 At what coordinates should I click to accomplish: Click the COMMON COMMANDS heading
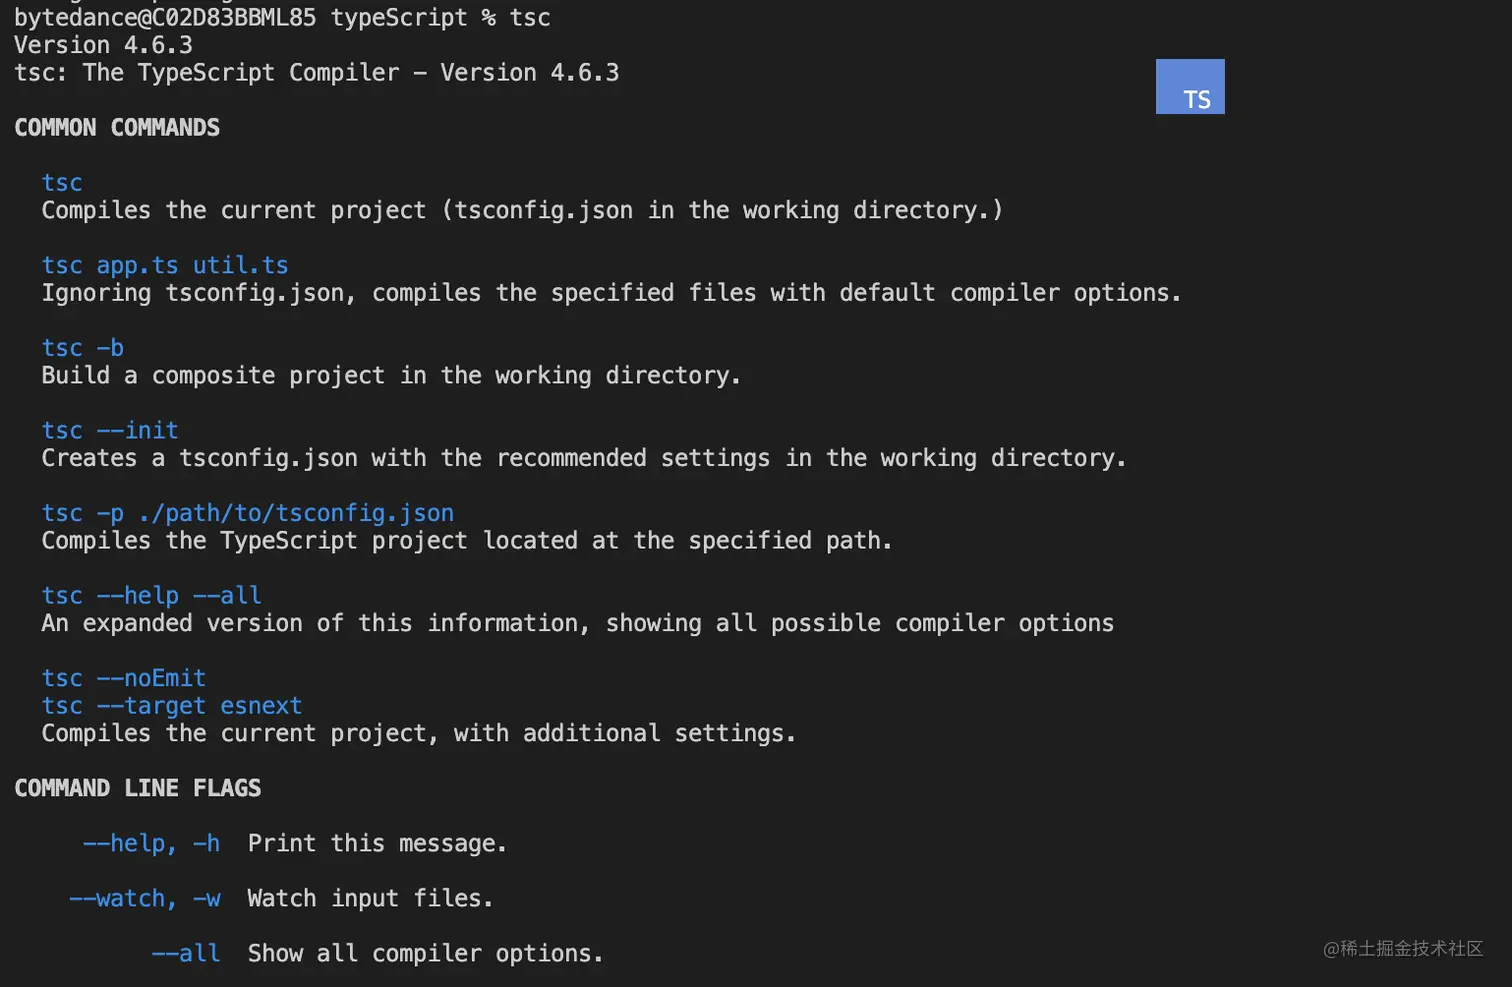click(117, 128)
